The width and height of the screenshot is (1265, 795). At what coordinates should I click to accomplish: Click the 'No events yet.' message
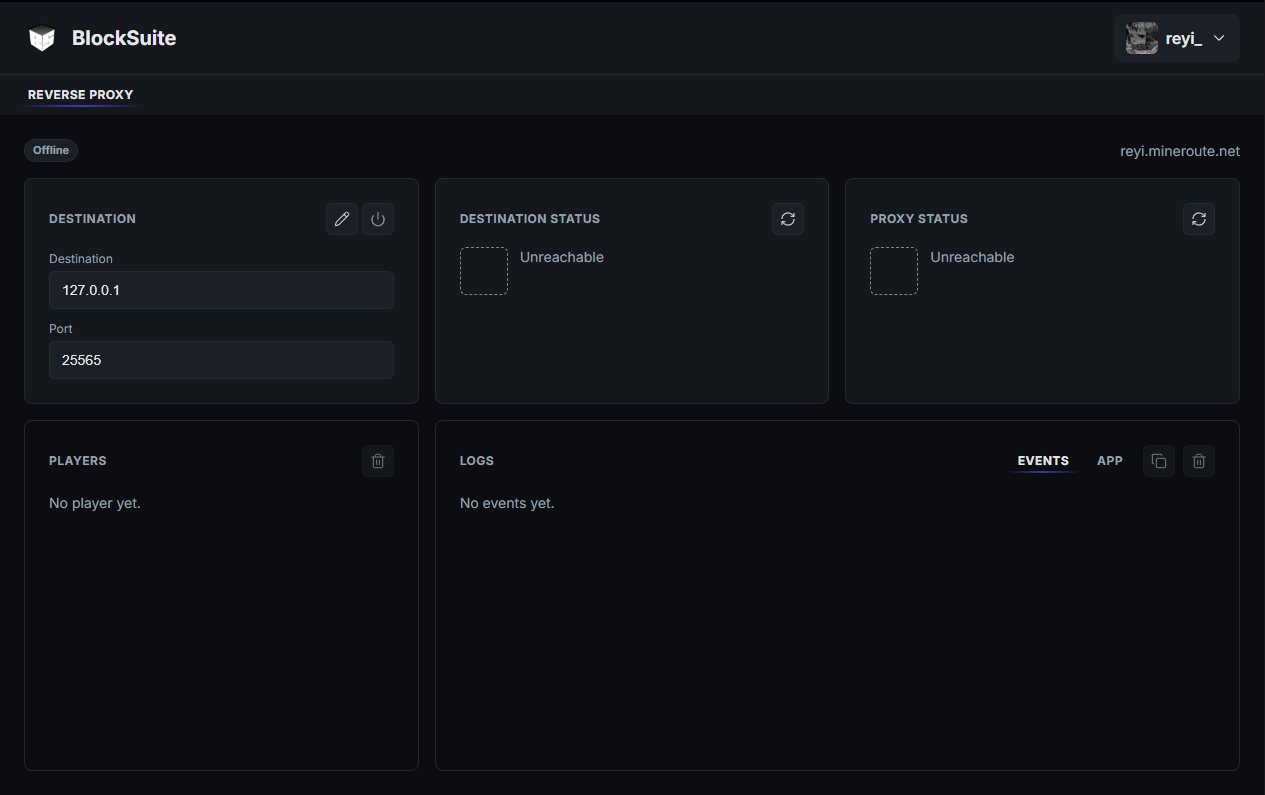pos(507,503)
